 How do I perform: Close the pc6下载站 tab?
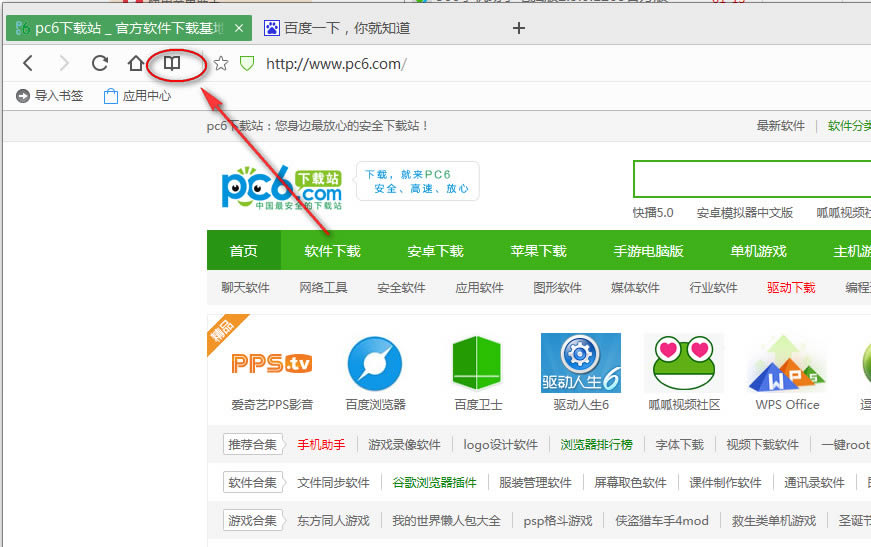(x=239, y=28)
